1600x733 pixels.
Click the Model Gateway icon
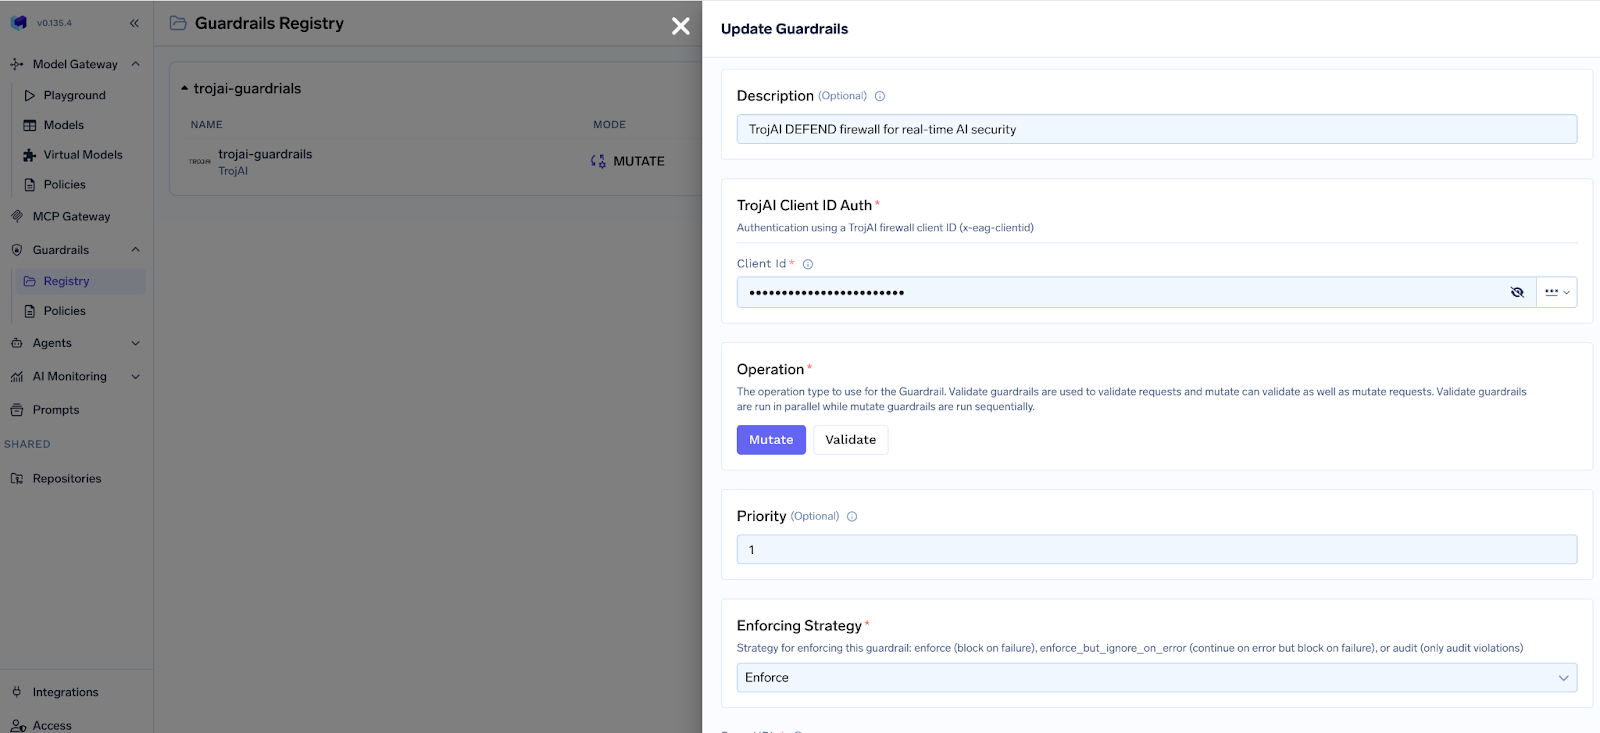click(17, 64)
